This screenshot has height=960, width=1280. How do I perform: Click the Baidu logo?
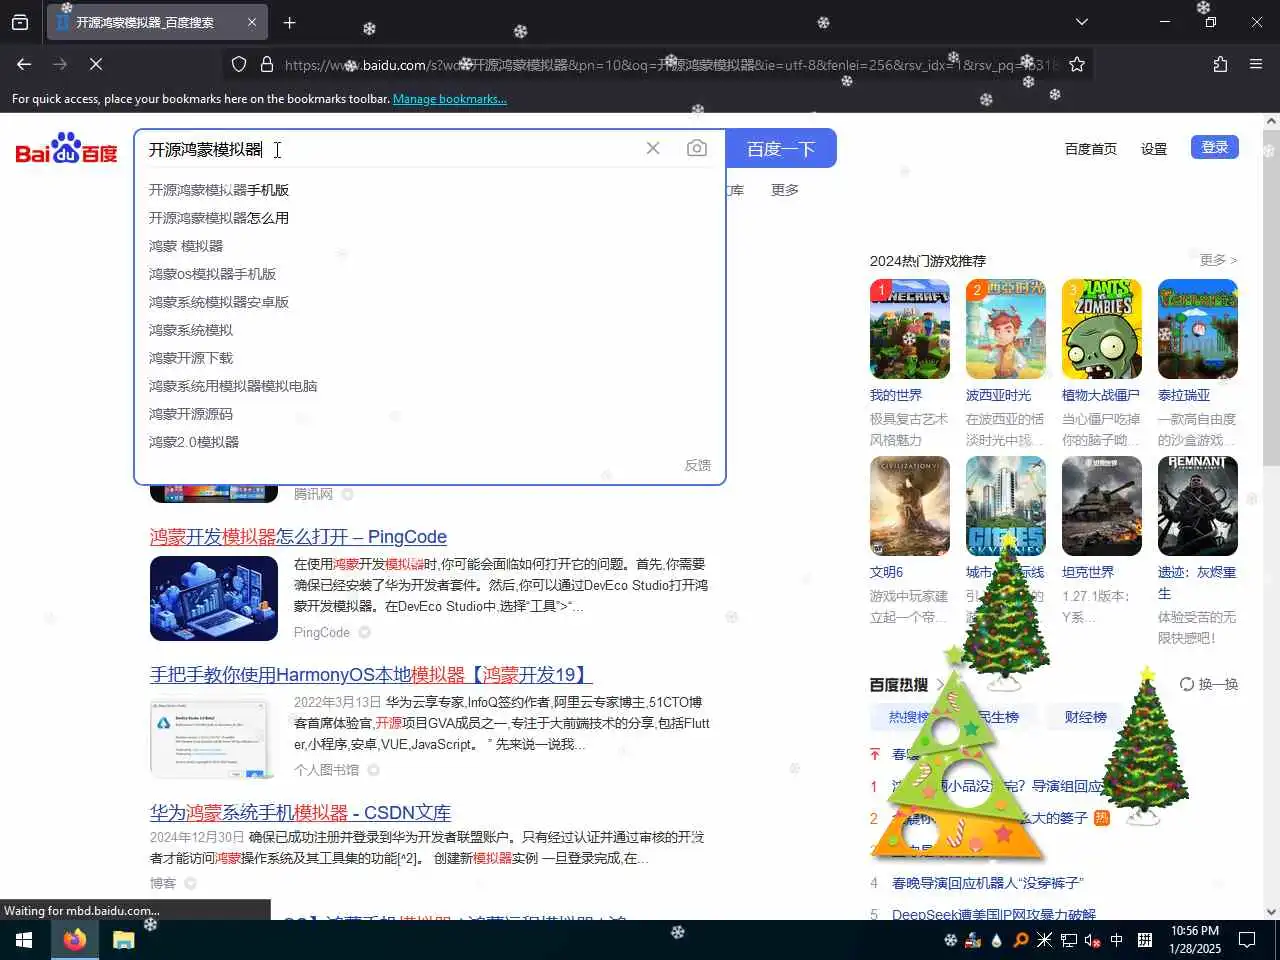click(66, 149)
